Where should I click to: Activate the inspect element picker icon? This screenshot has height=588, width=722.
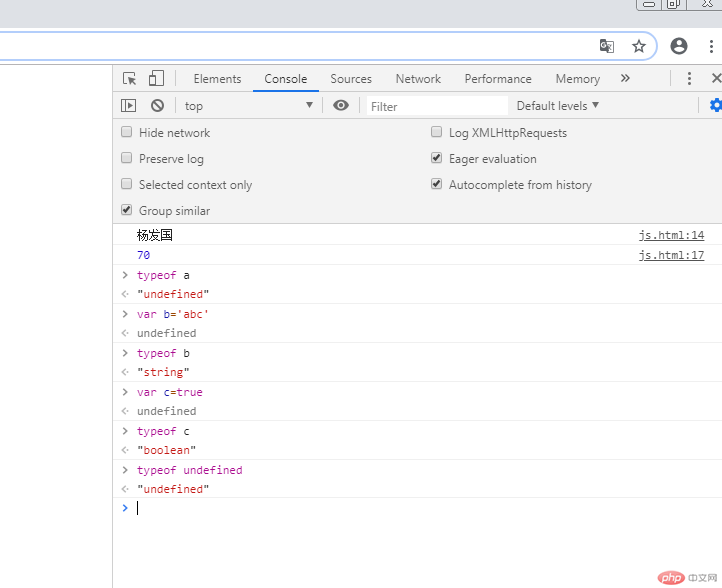pyautogui.click(x=129, y=79)
